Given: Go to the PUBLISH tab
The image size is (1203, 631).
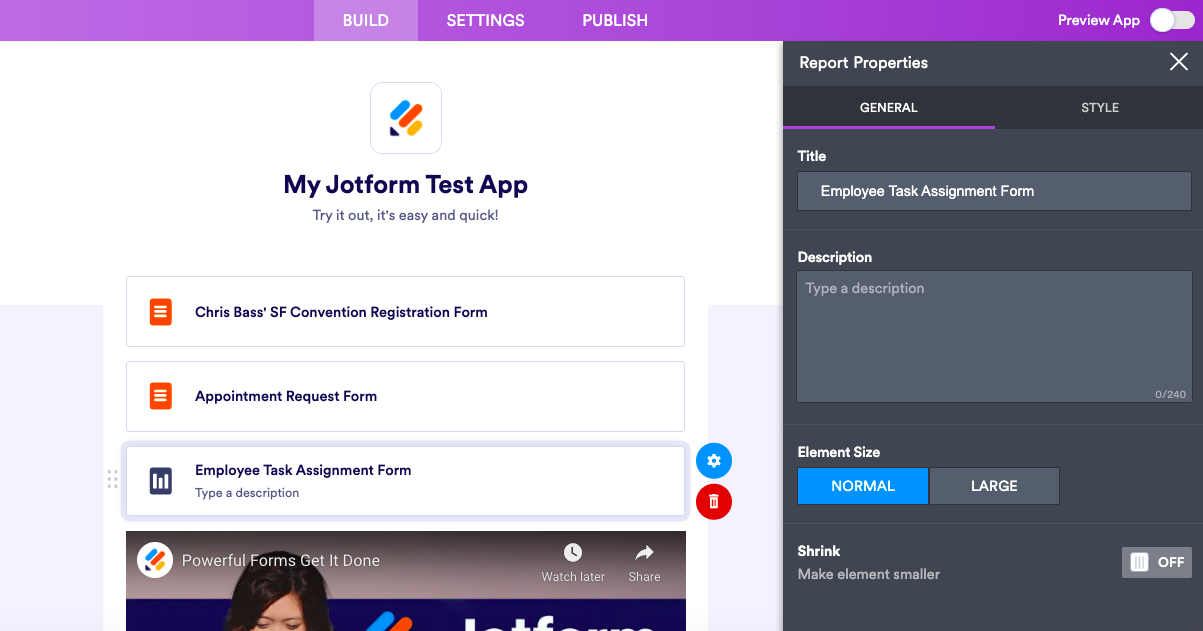Looking at the screenshot, I should [x=615, y=20].
